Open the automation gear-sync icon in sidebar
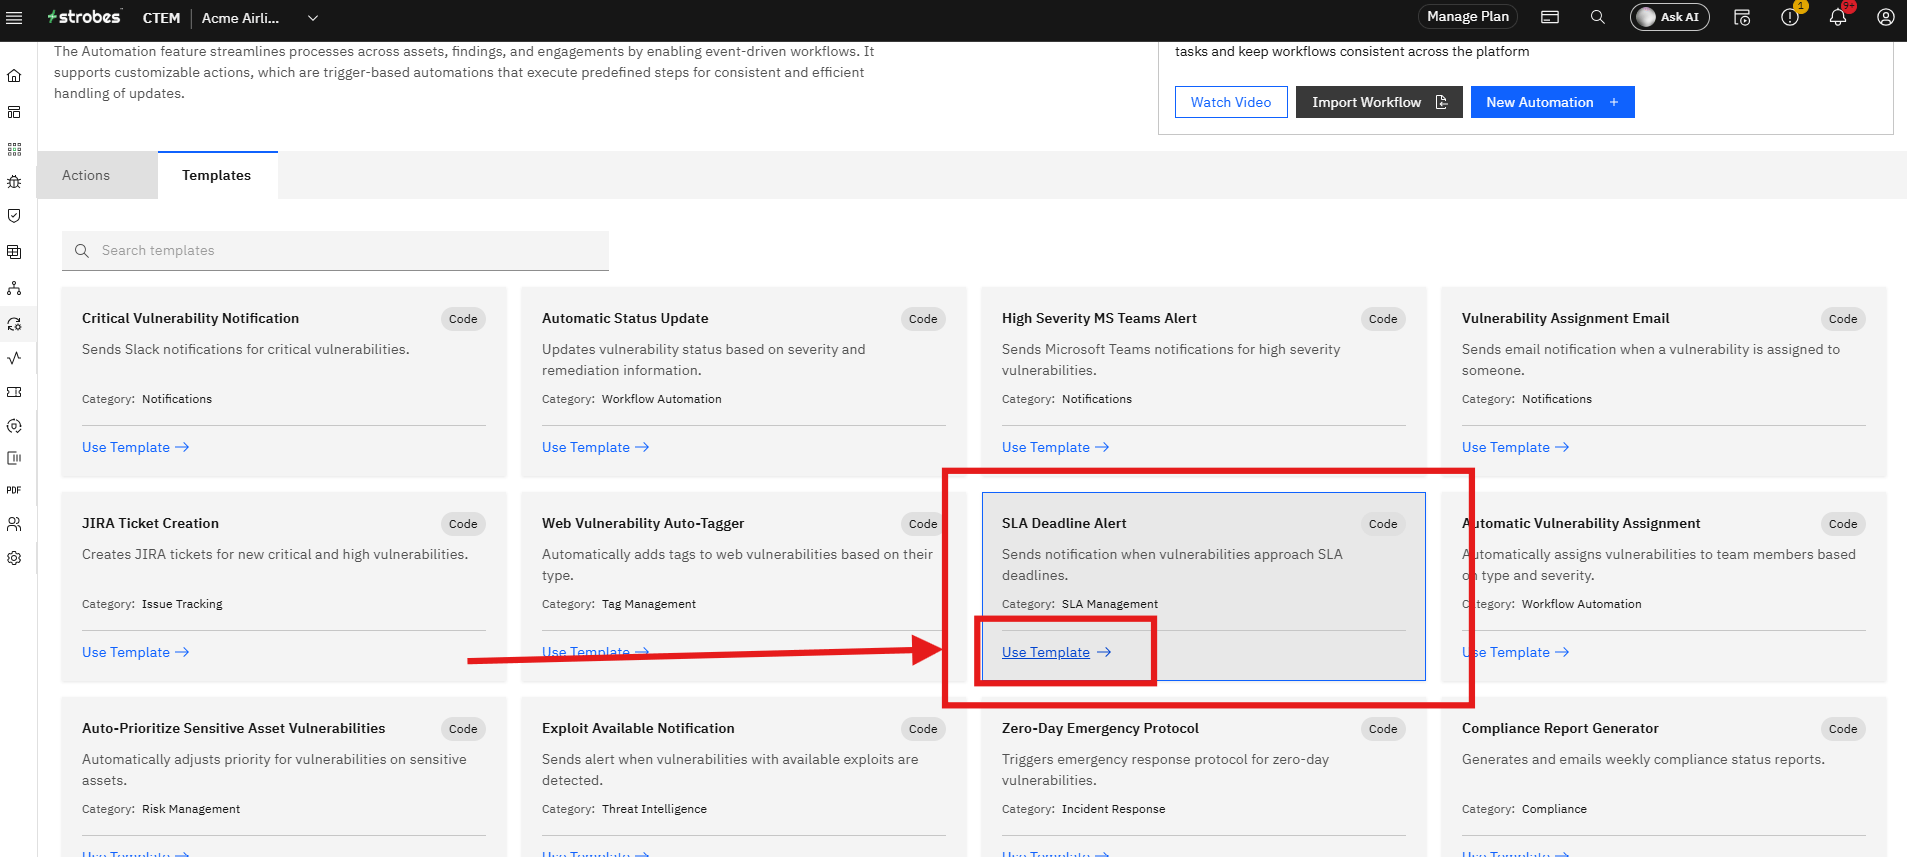This screenshot has width=1907, height=857. pos(14,324)
